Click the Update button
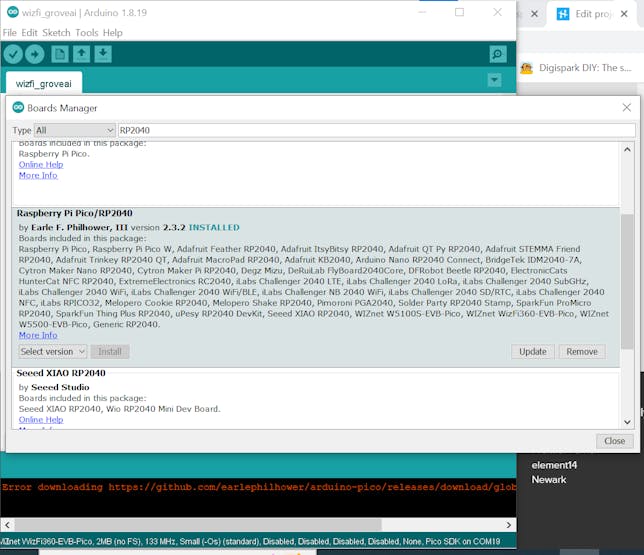 533,352
